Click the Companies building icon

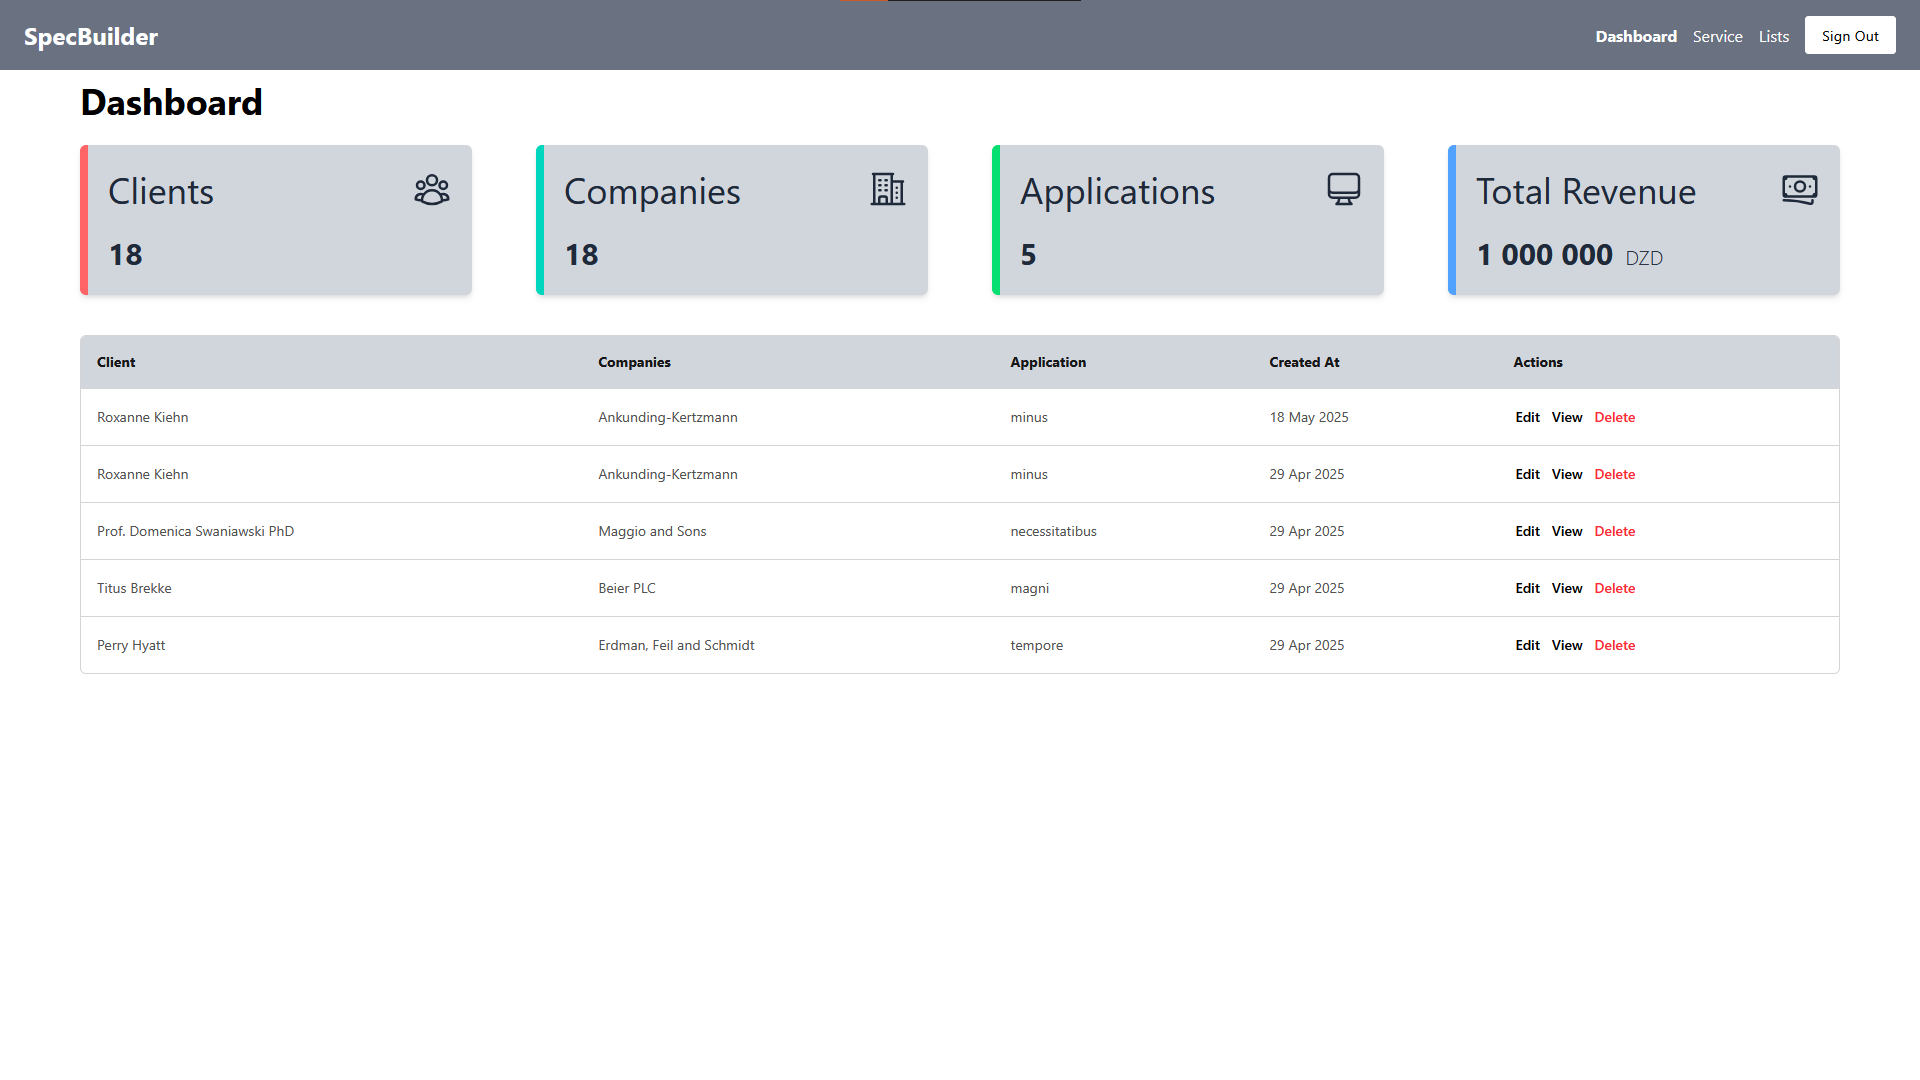click(888, 189)
